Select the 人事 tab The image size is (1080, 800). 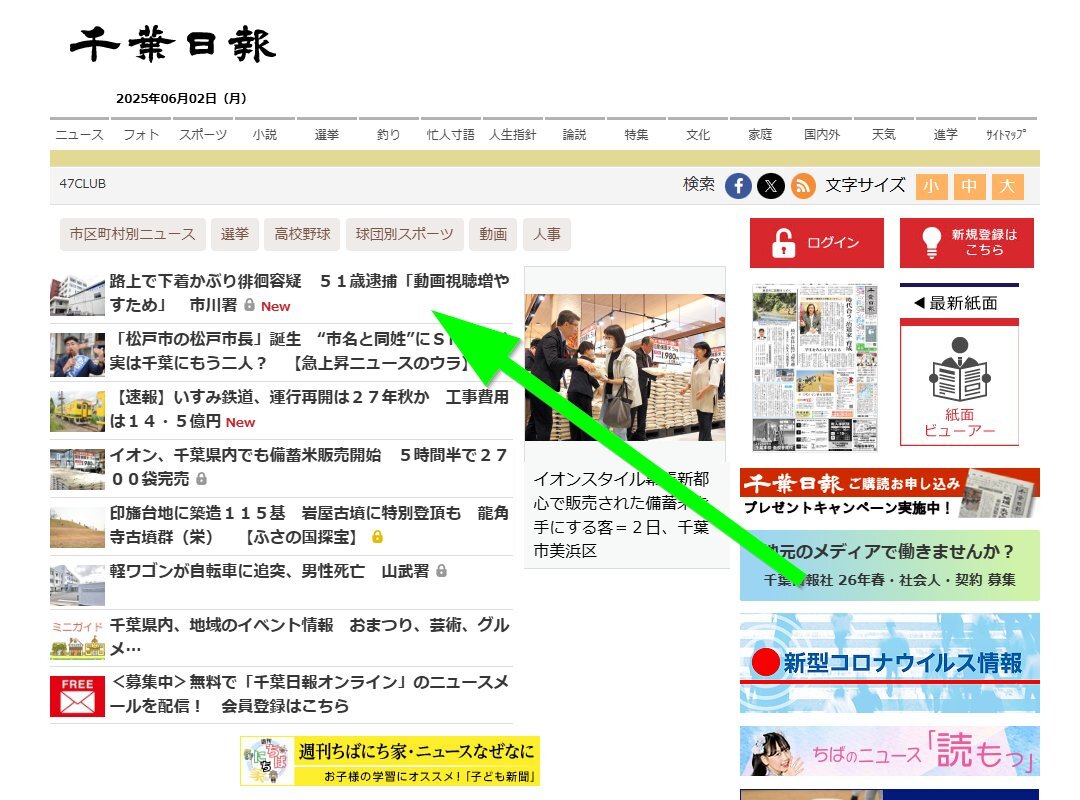point(547,234)
